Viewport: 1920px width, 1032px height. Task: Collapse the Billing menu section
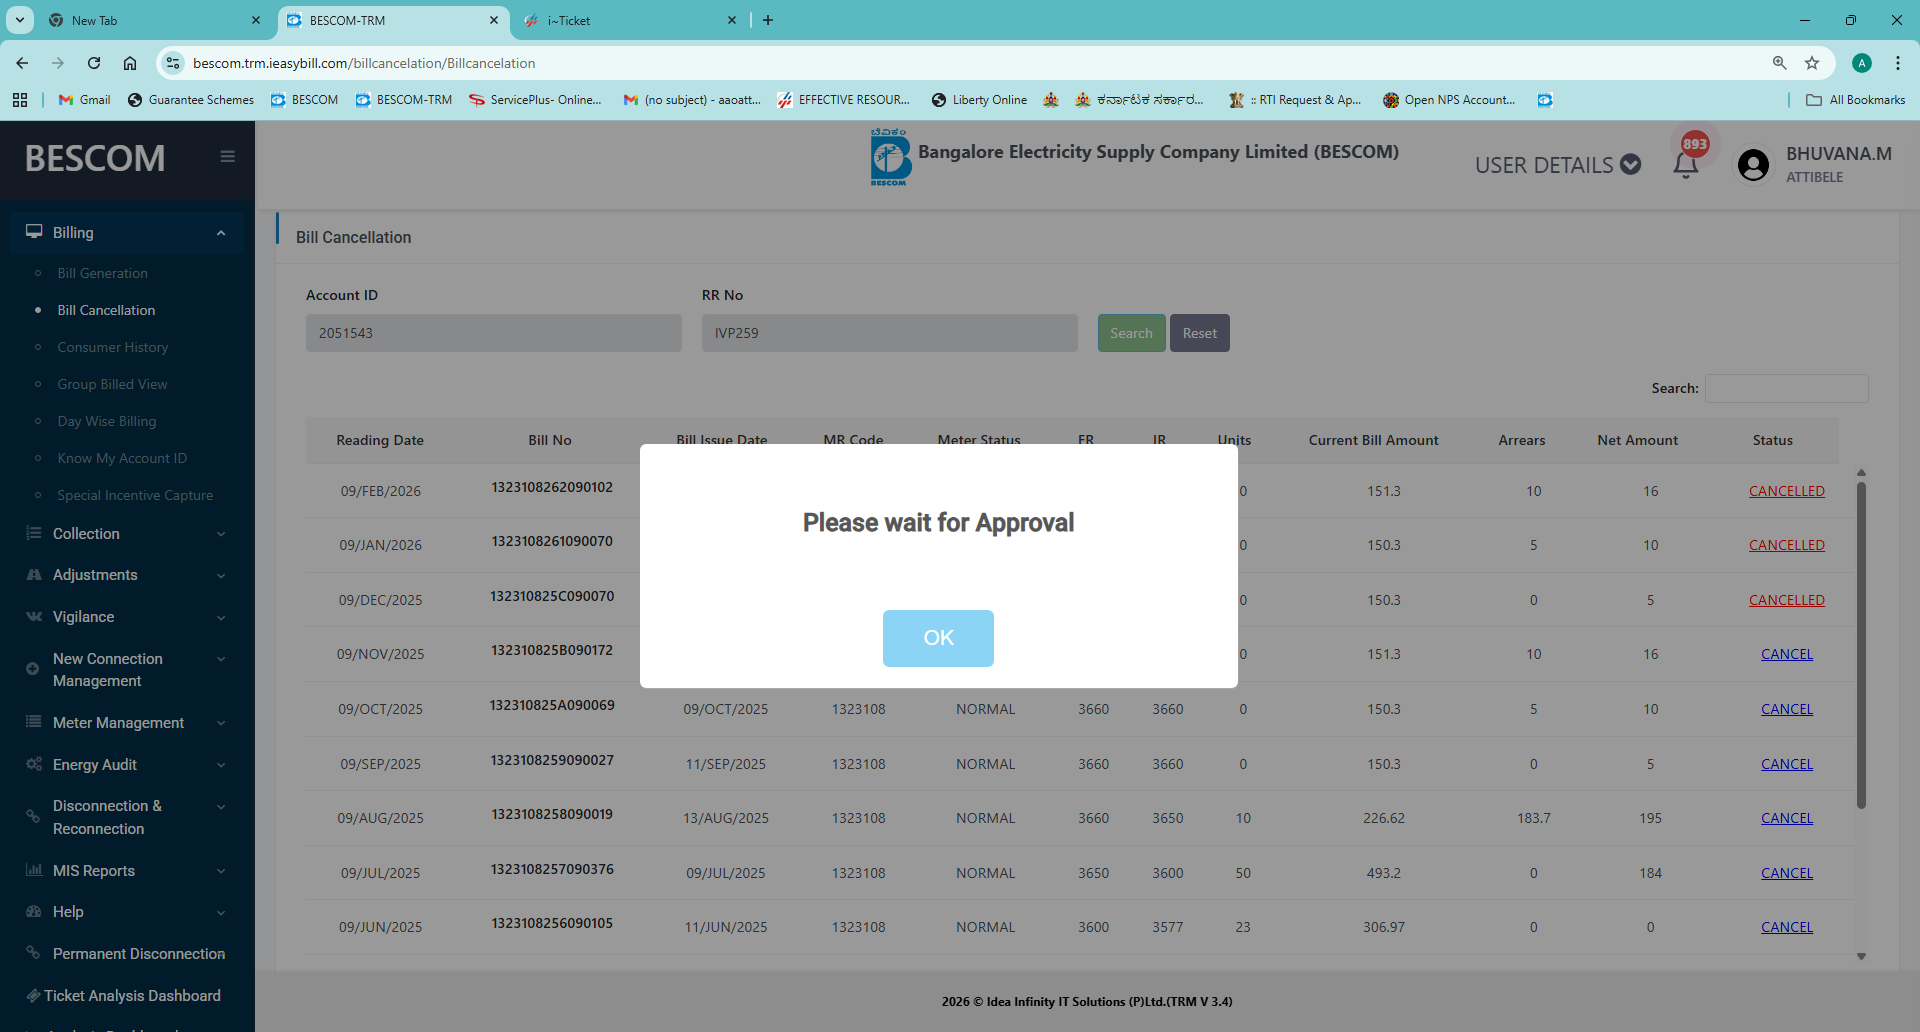coord(127,232)
